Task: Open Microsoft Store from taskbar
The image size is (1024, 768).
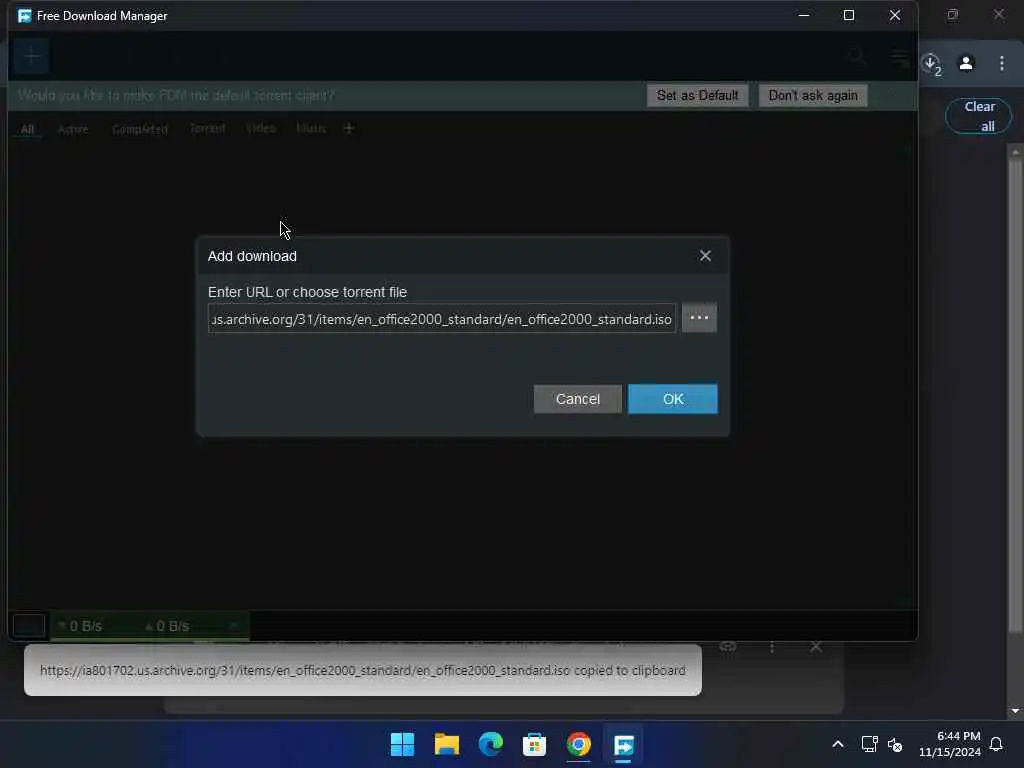Action: pos(534,744)
